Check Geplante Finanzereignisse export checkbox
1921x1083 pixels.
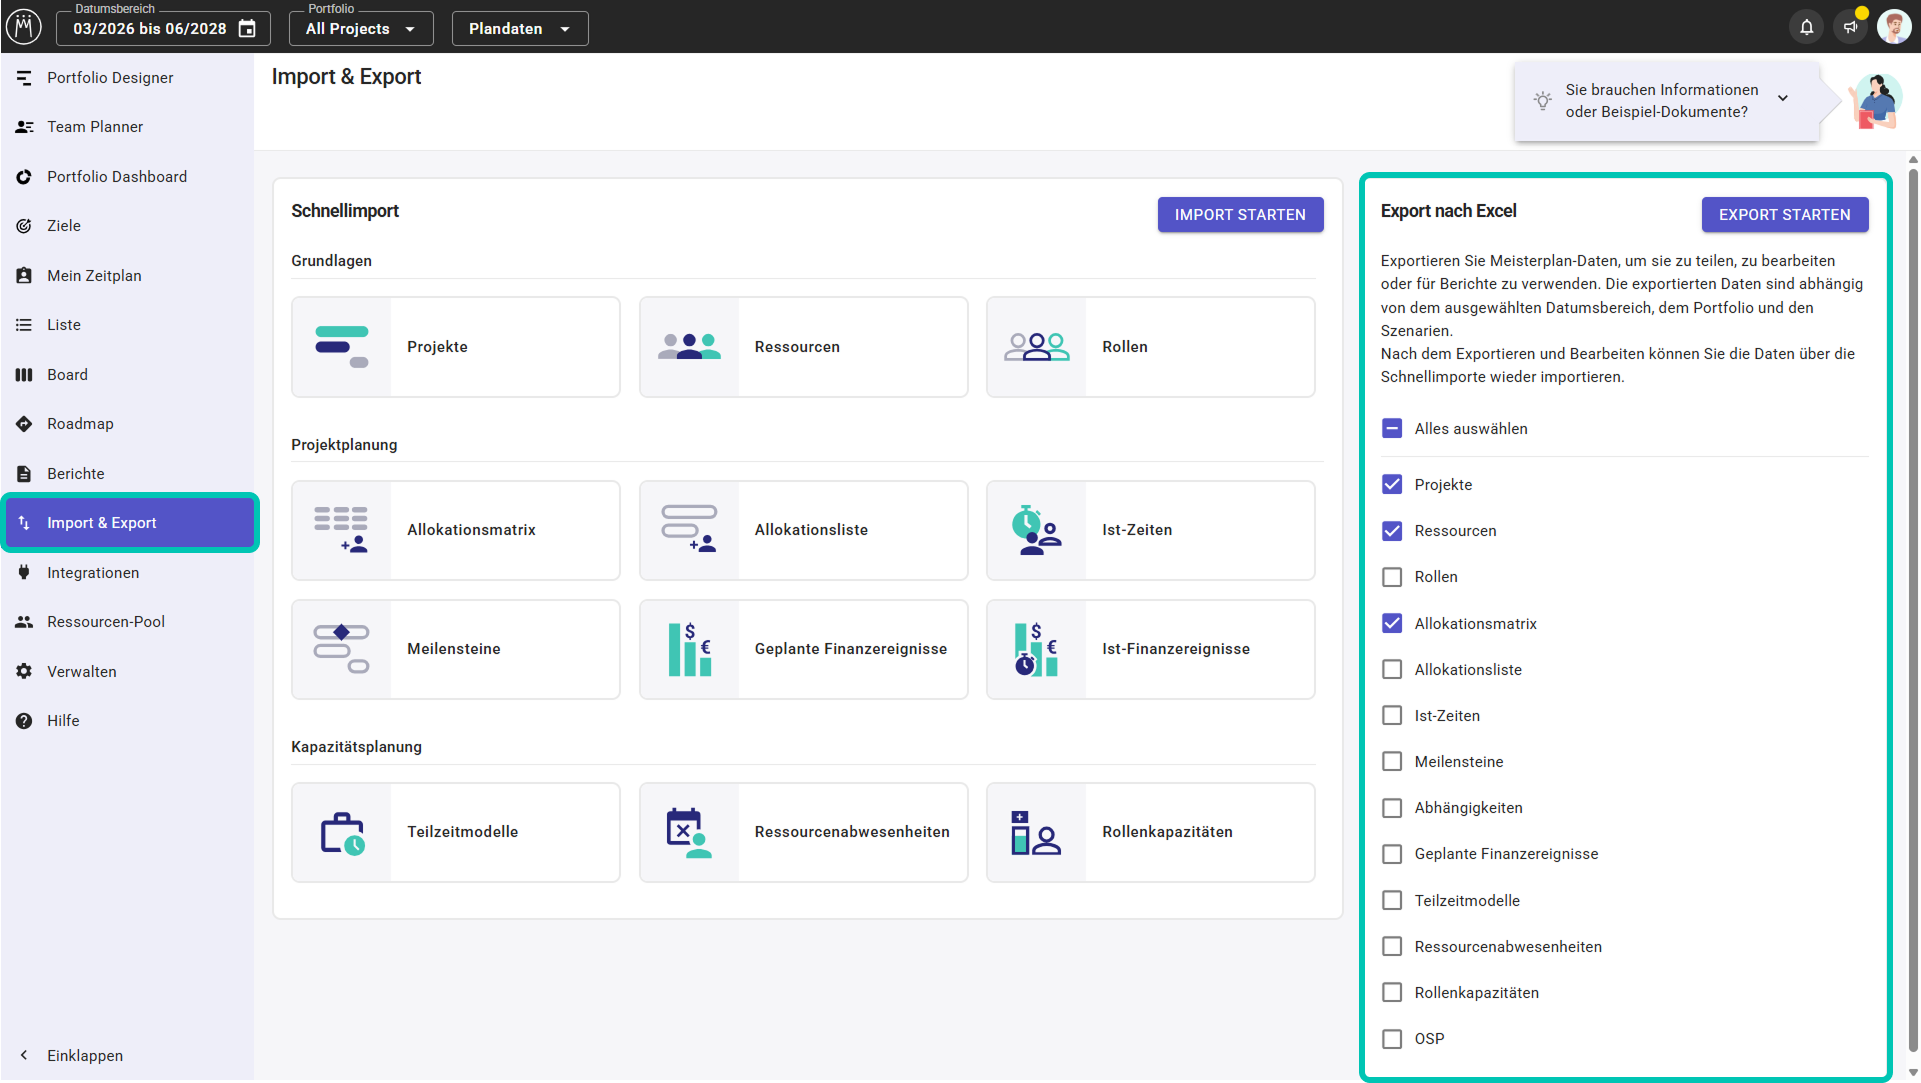pos(1392,854)
